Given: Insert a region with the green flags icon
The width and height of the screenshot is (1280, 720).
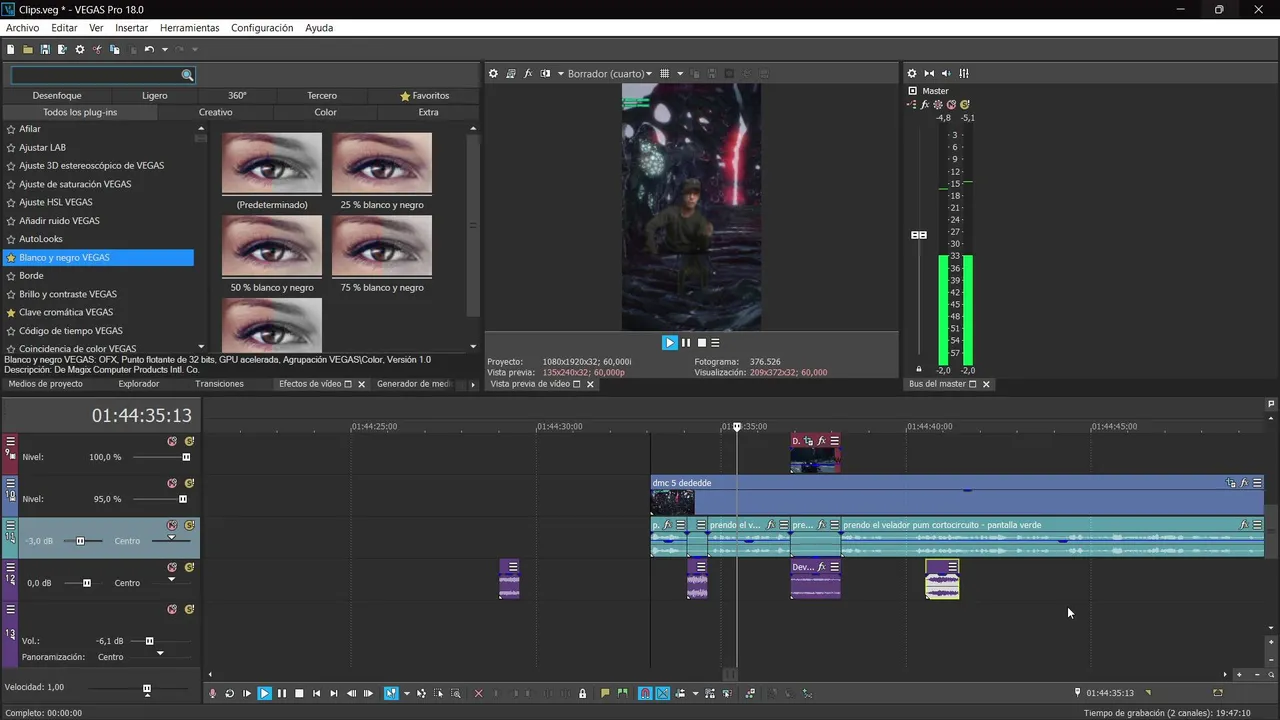Looking at the screenshot, I should [x=622, y=693].
